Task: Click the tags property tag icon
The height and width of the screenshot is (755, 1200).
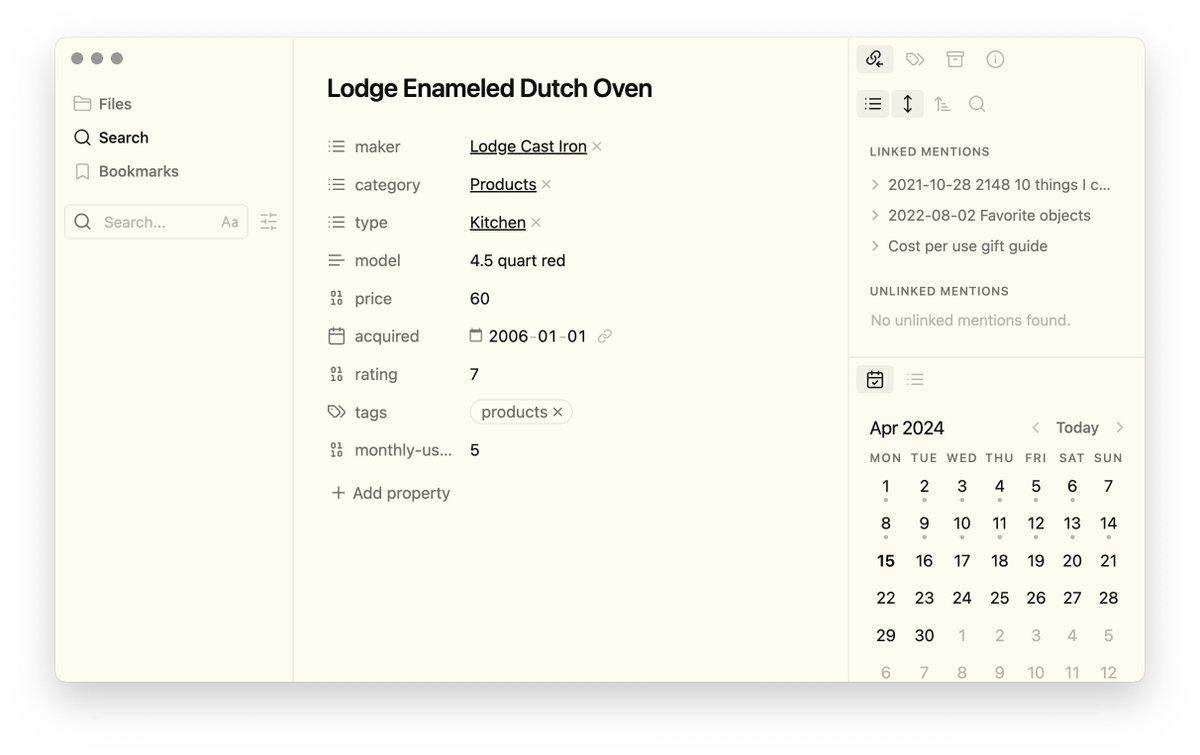Action: tap(336, 412)
